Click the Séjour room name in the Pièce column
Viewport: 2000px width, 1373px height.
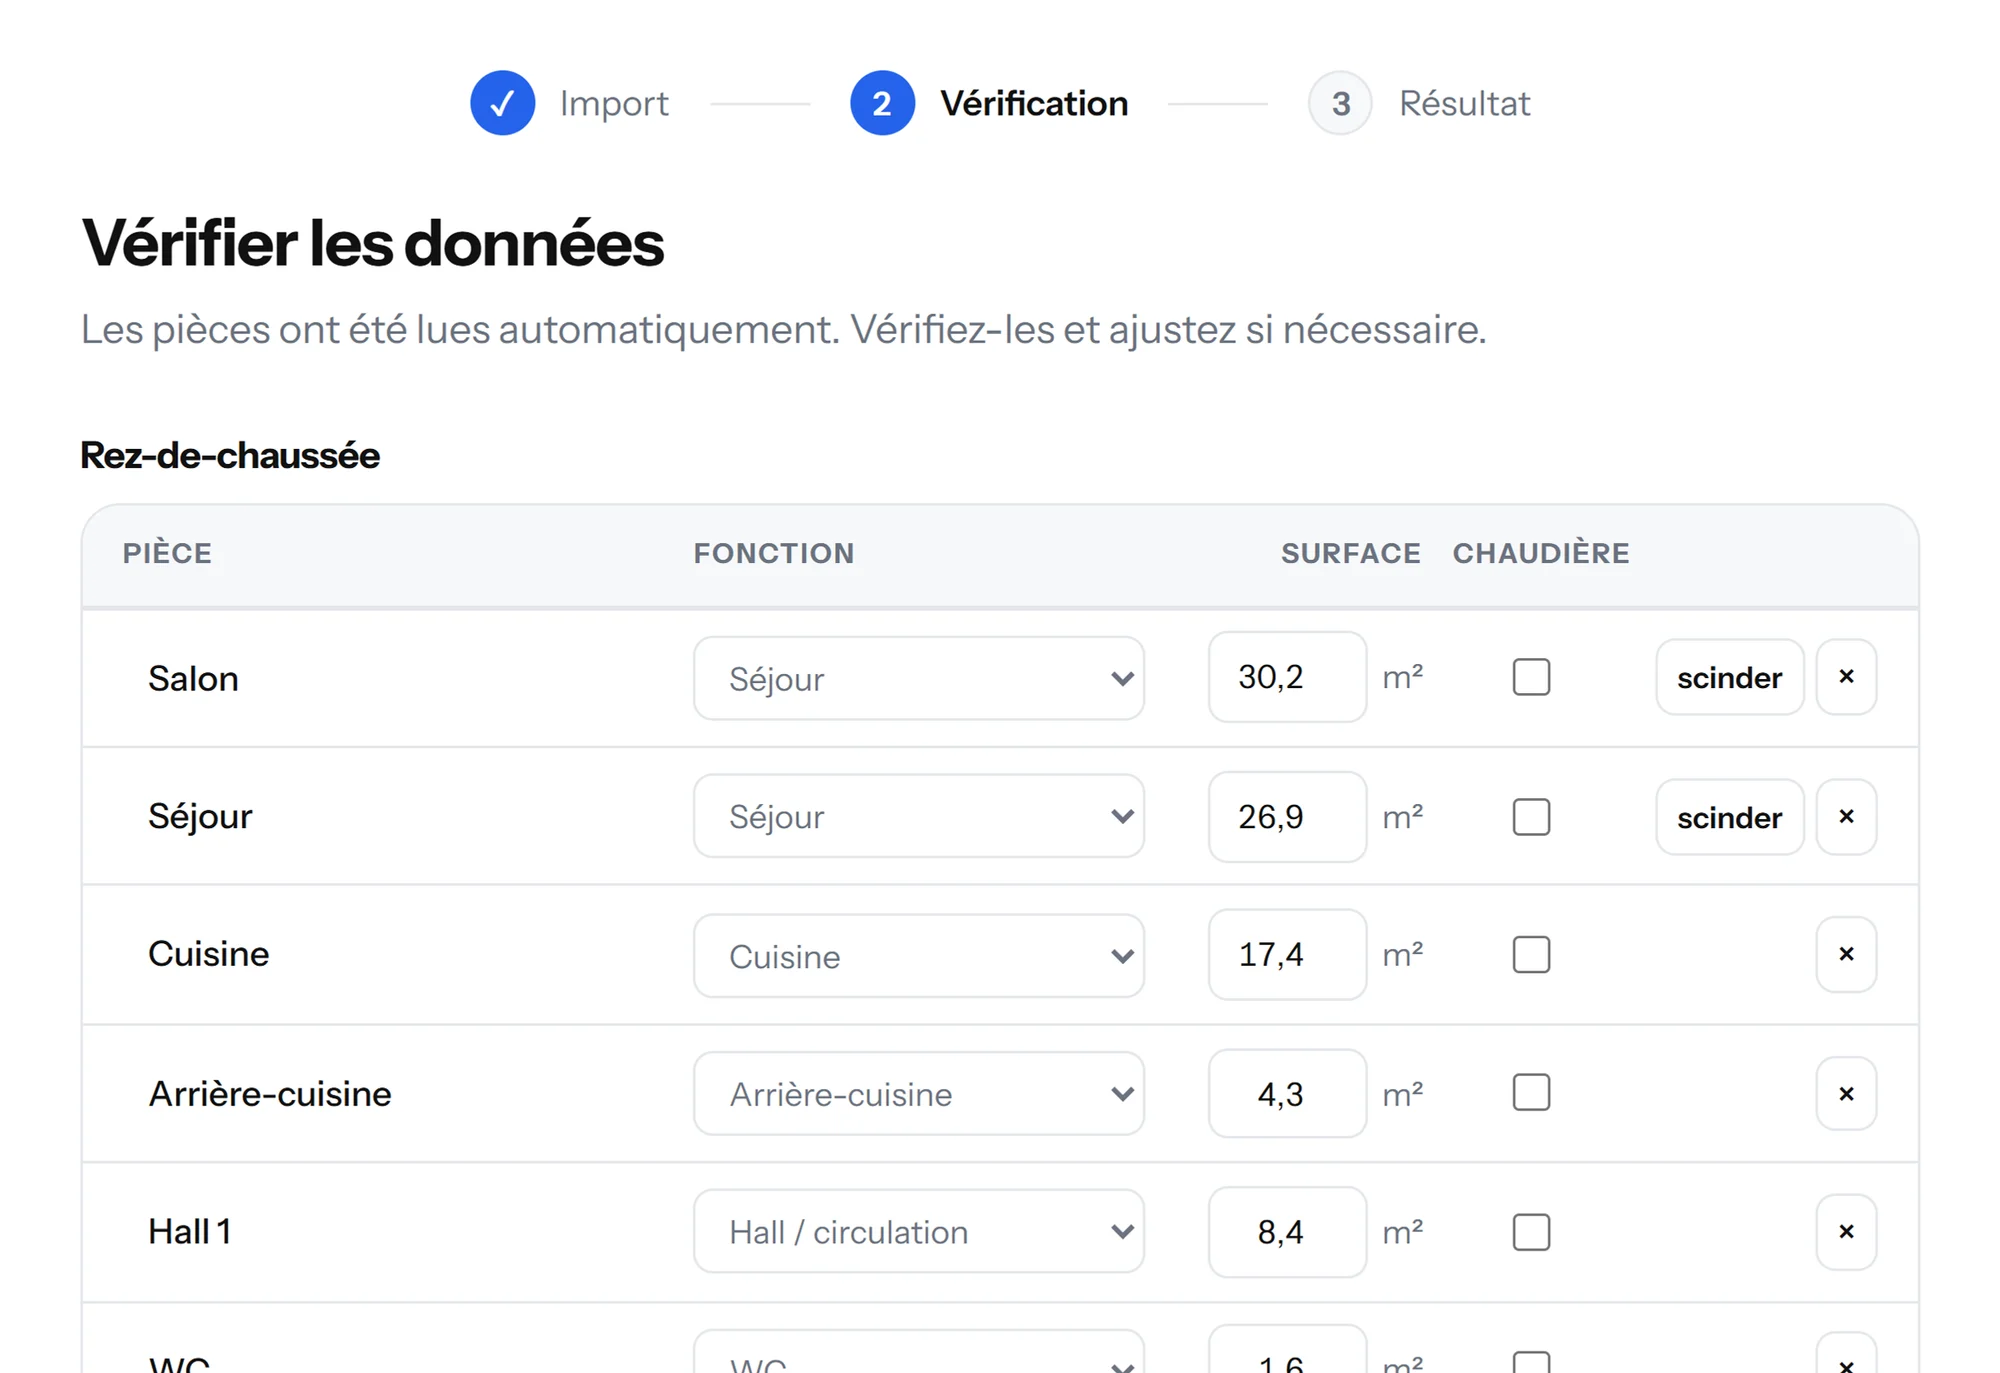pyautogui.click(x=200, y=817)
